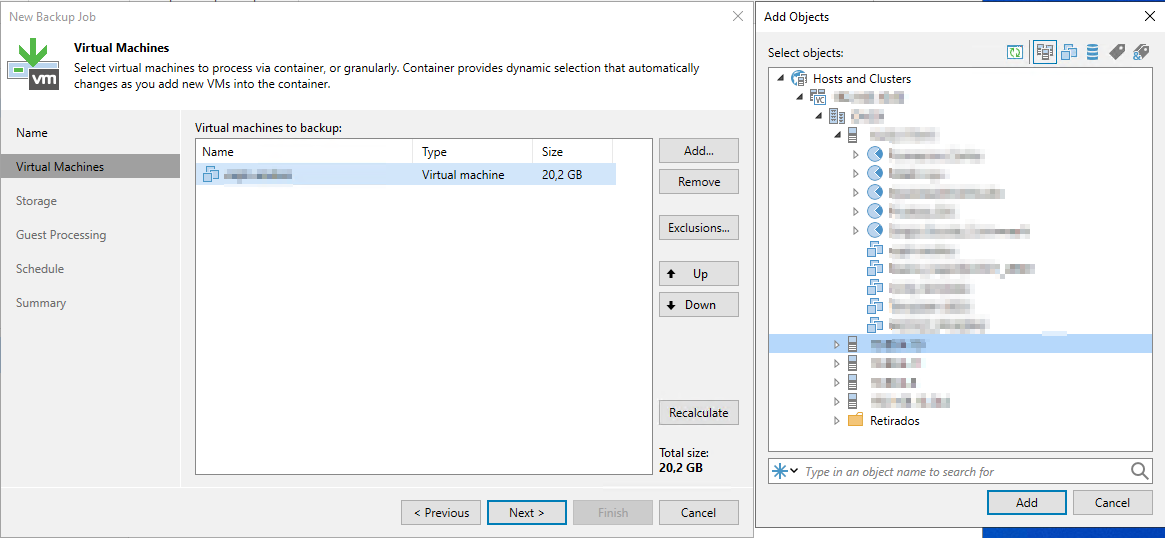Click Recalculate to update total size

pos(698,412)
